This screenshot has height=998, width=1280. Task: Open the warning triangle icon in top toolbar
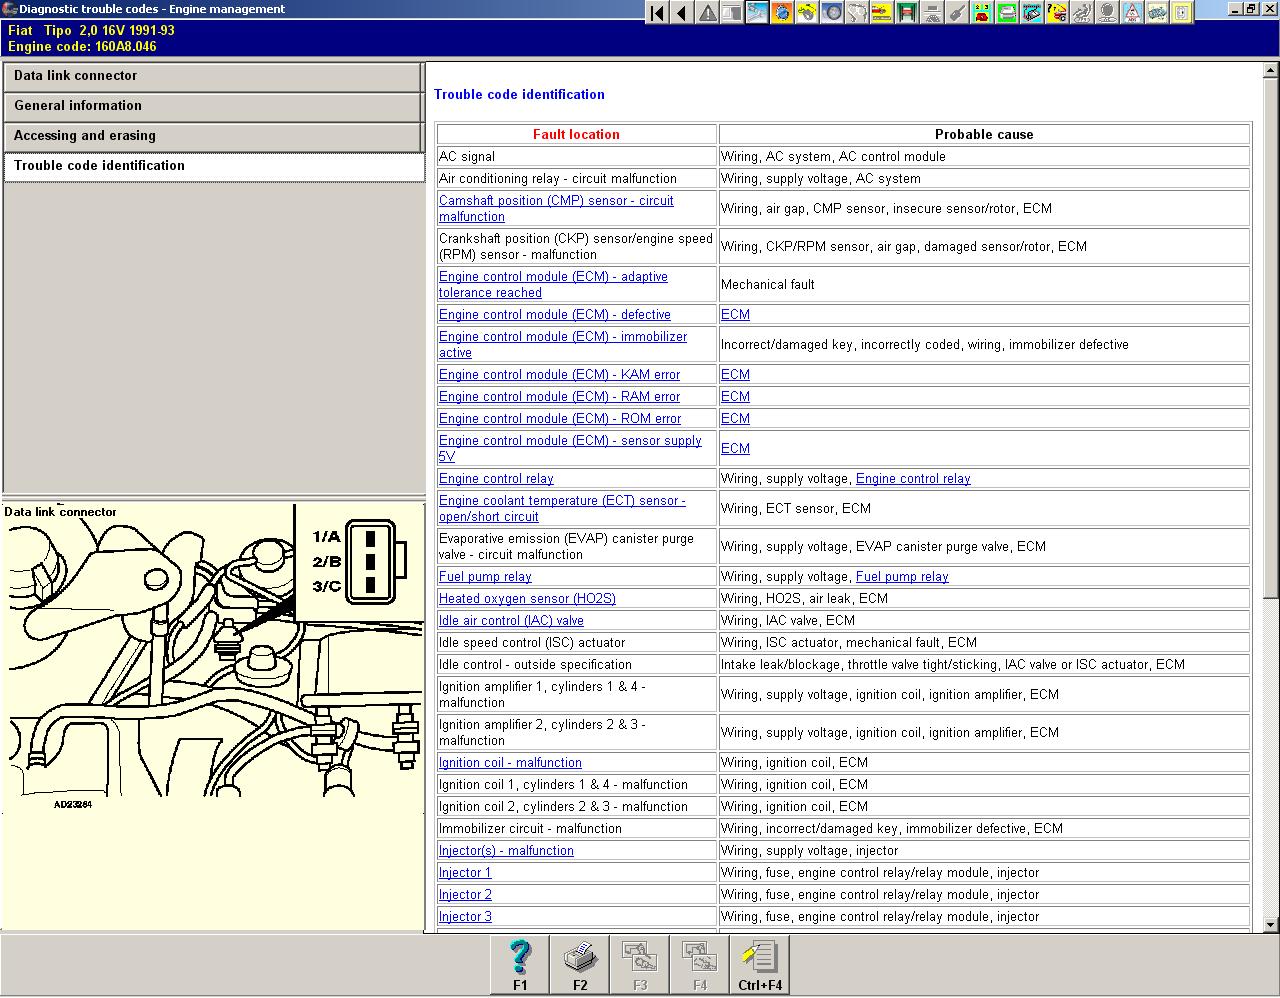707,13
